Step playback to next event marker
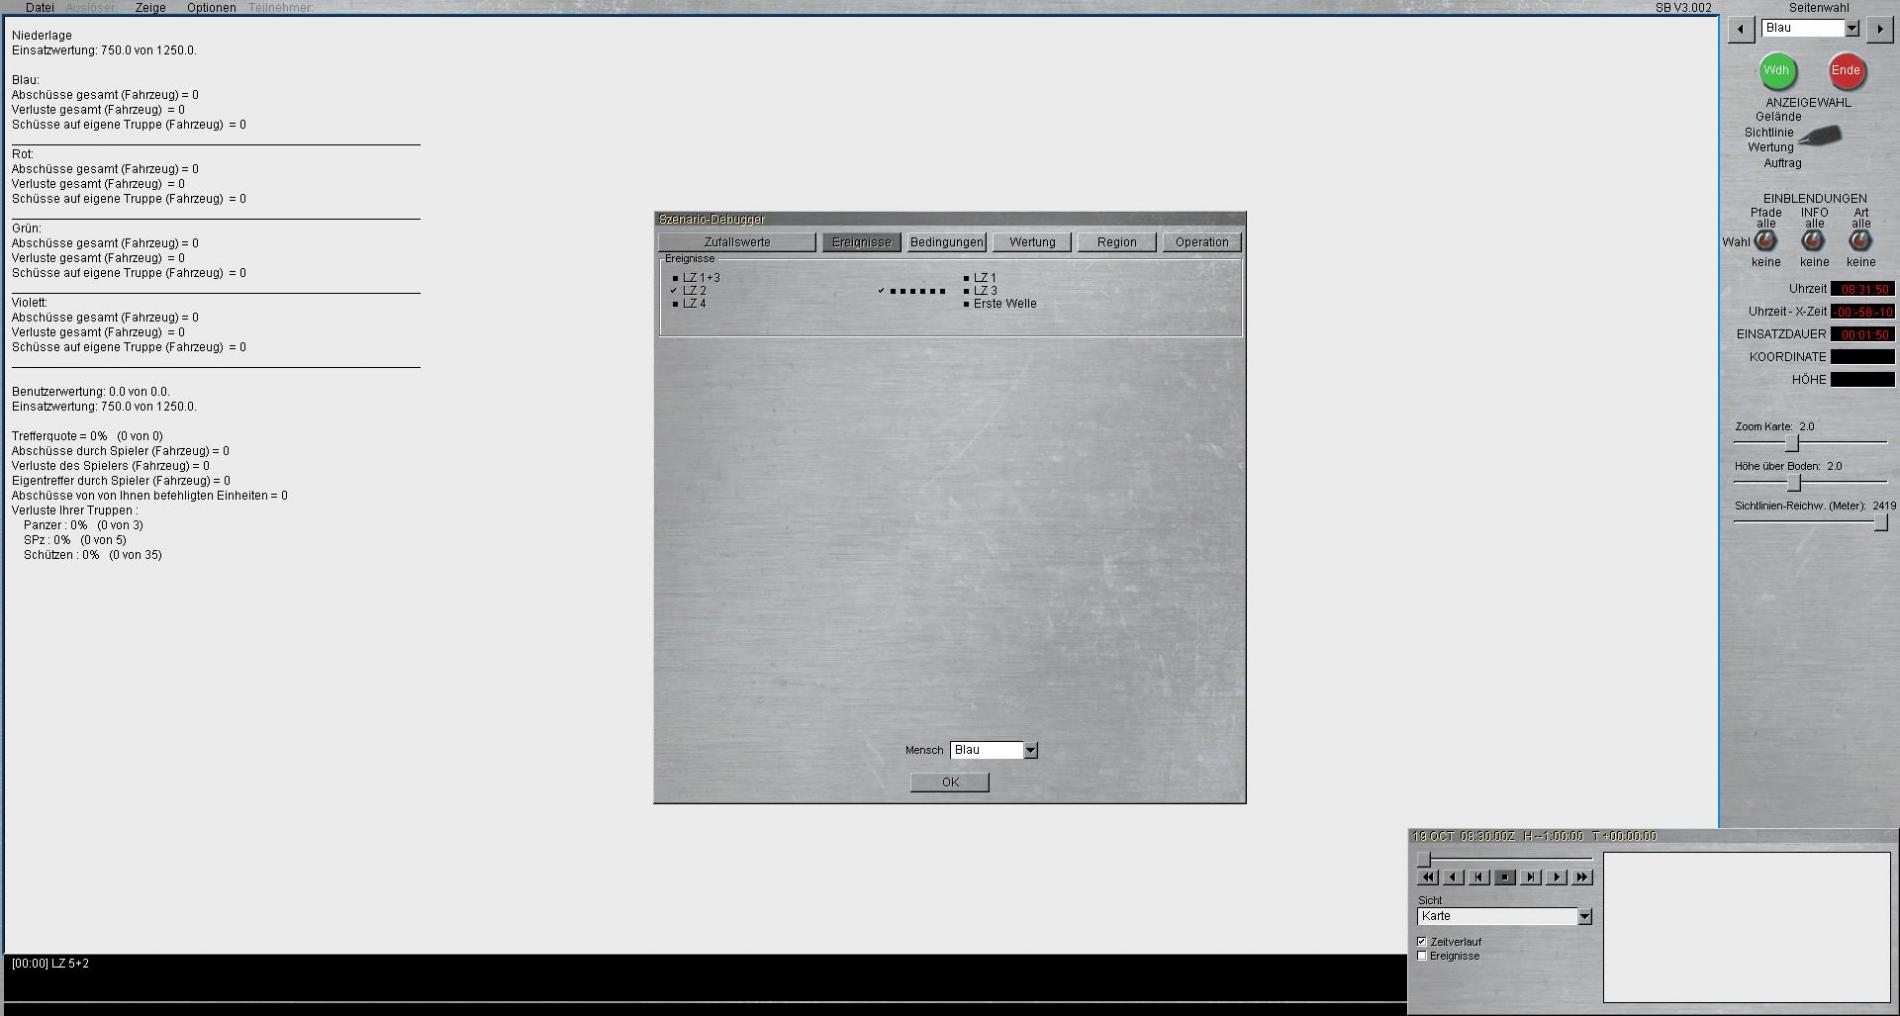The height and width of the screenshot is (1016, 1900). pos(1530,877)
